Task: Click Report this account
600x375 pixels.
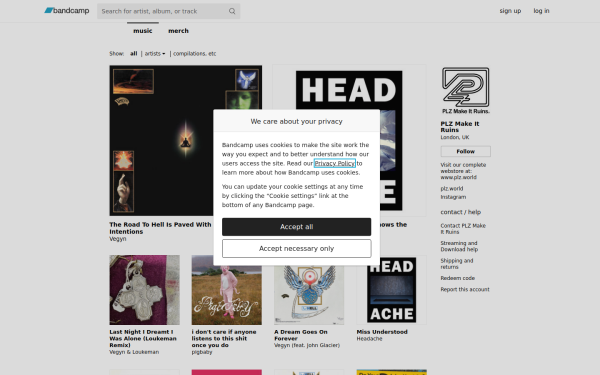Action: click(465, 289)
